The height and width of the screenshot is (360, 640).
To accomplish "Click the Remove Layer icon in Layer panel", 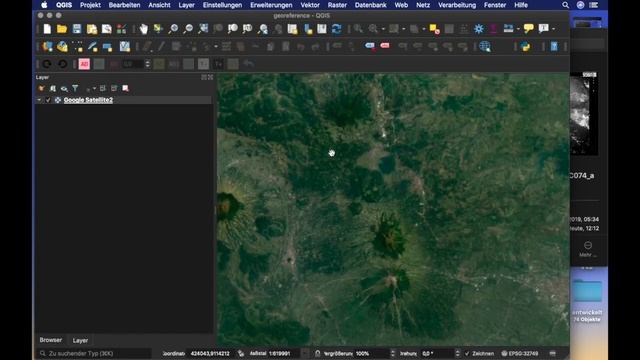I will point(125,88).
